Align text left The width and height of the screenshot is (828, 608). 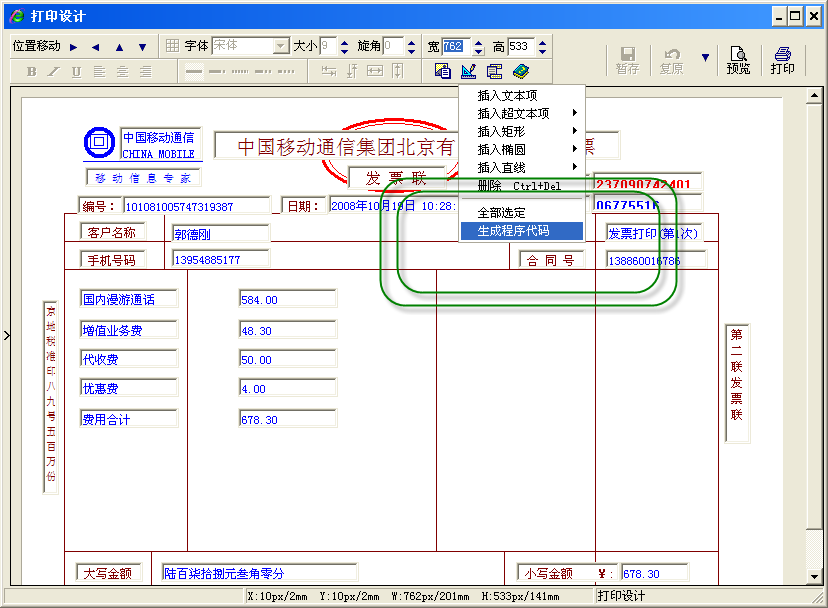tap(99, 71)
